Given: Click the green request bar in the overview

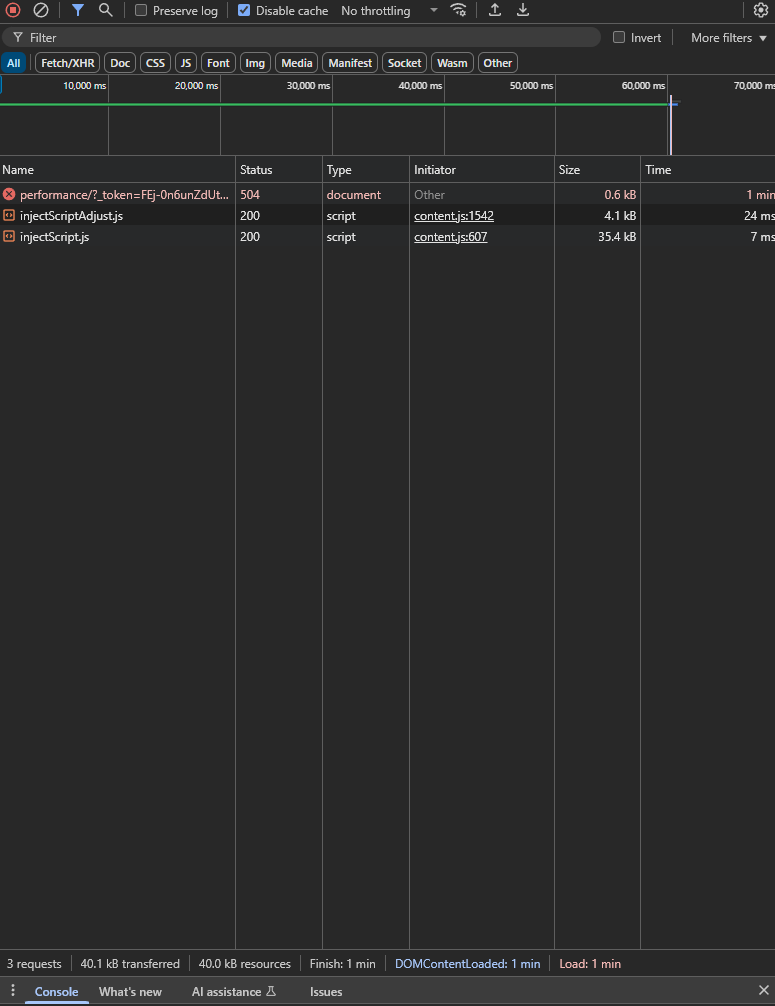Looking at the screenshot, I should click(x=334, y=104).
